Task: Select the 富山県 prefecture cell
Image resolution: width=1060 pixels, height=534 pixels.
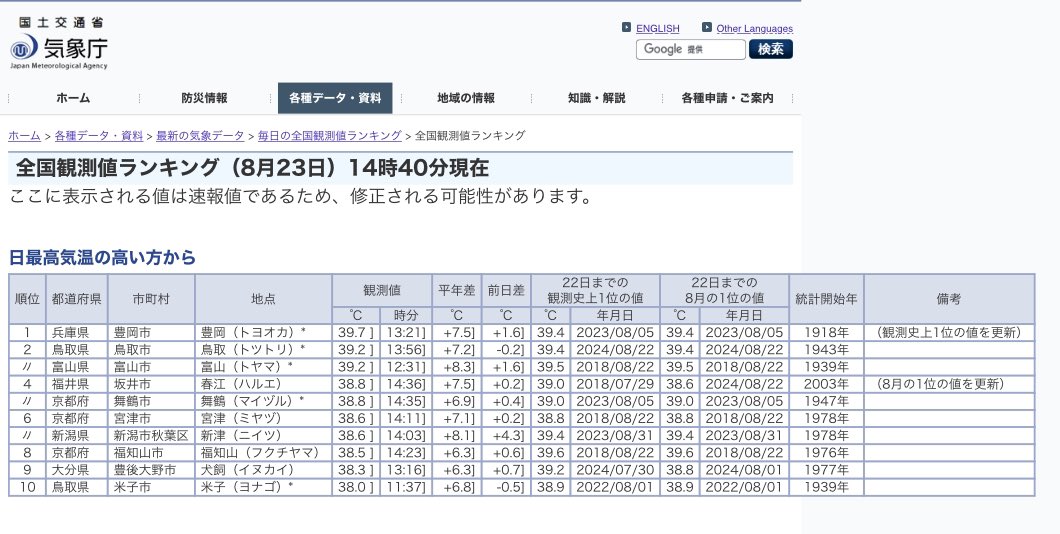Action: 76,367
